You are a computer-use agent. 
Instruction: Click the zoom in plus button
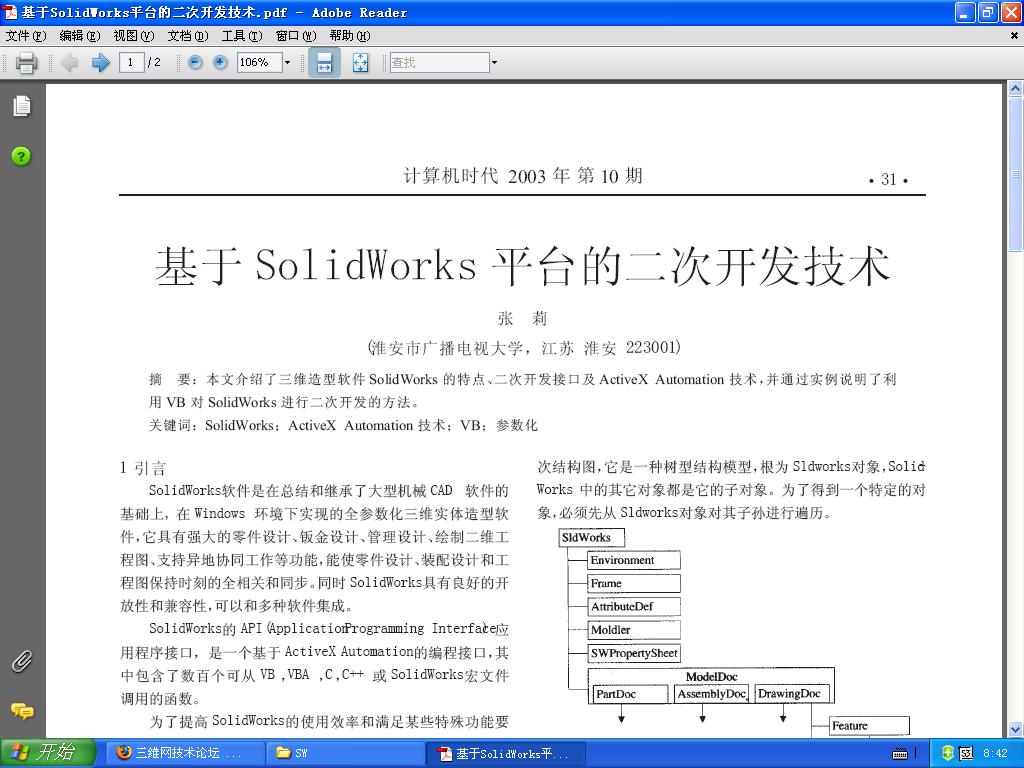pos(220,63)
